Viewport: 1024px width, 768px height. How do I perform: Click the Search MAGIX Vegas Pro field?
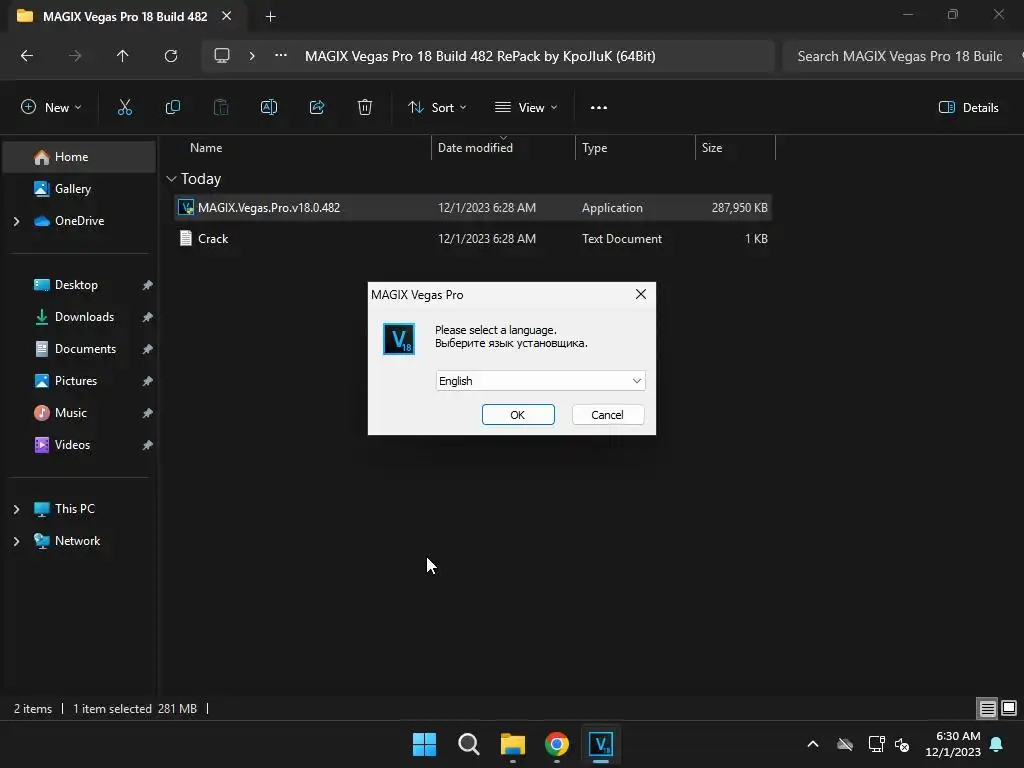pyautogui.click(x=903, y=56)
